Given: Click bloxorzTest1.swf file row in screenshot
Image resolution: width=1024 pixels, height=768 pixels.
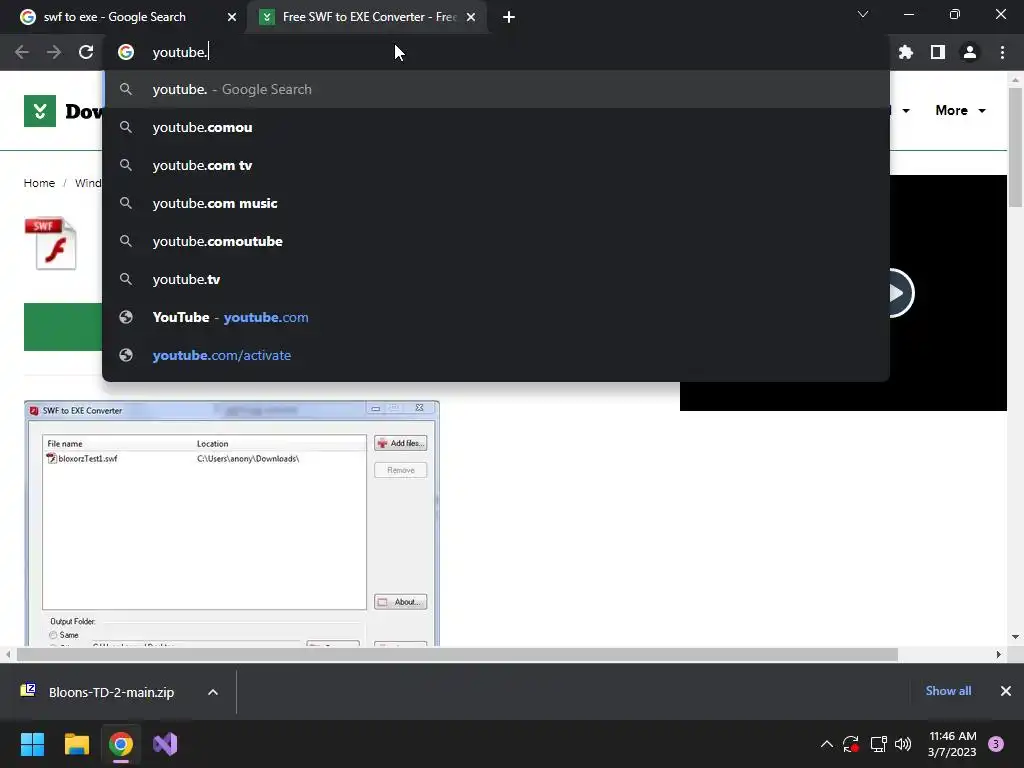Looking at the screenshot, I should click(204, 458).
